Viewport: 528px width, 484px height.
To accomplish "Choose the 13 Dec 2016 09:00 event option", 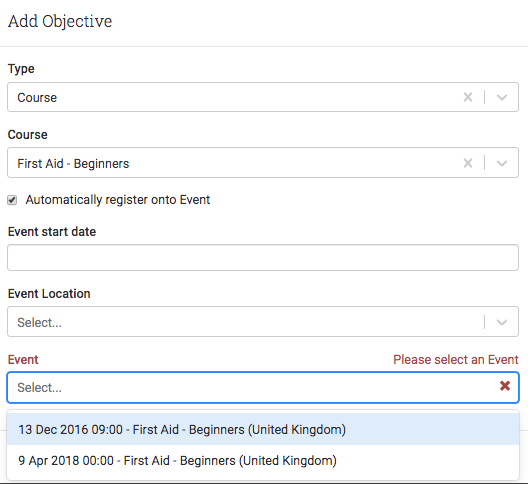I will click(x=263, y=429).
